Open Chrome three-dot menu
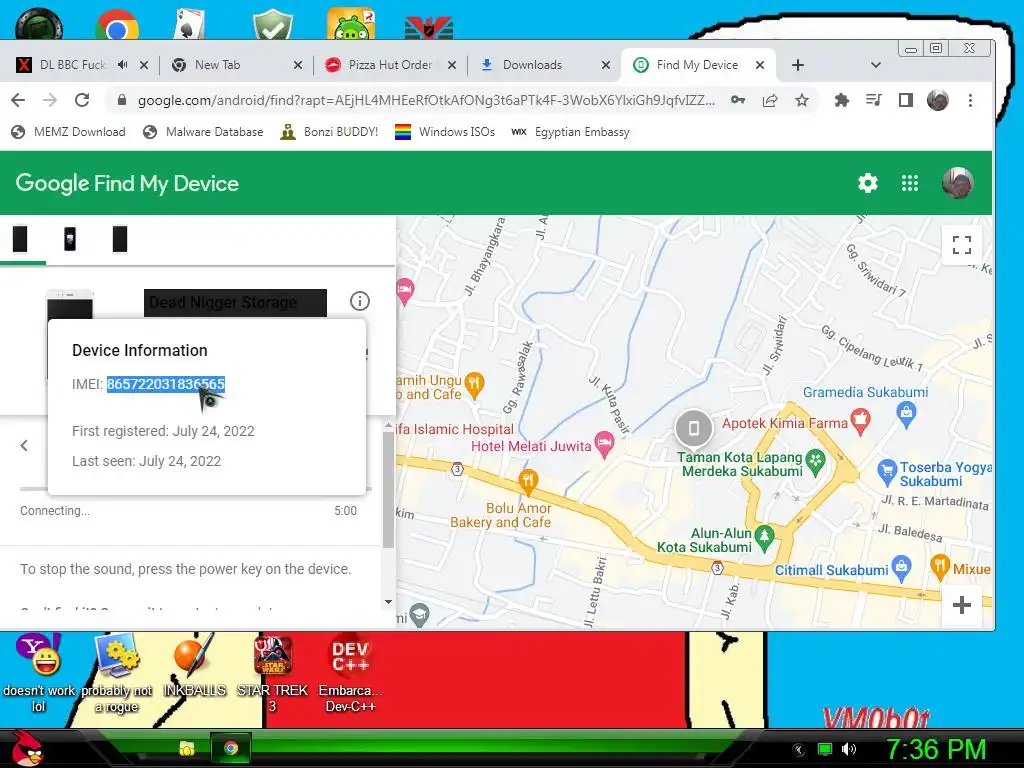 pyautogui.click(x=970, y=100)
